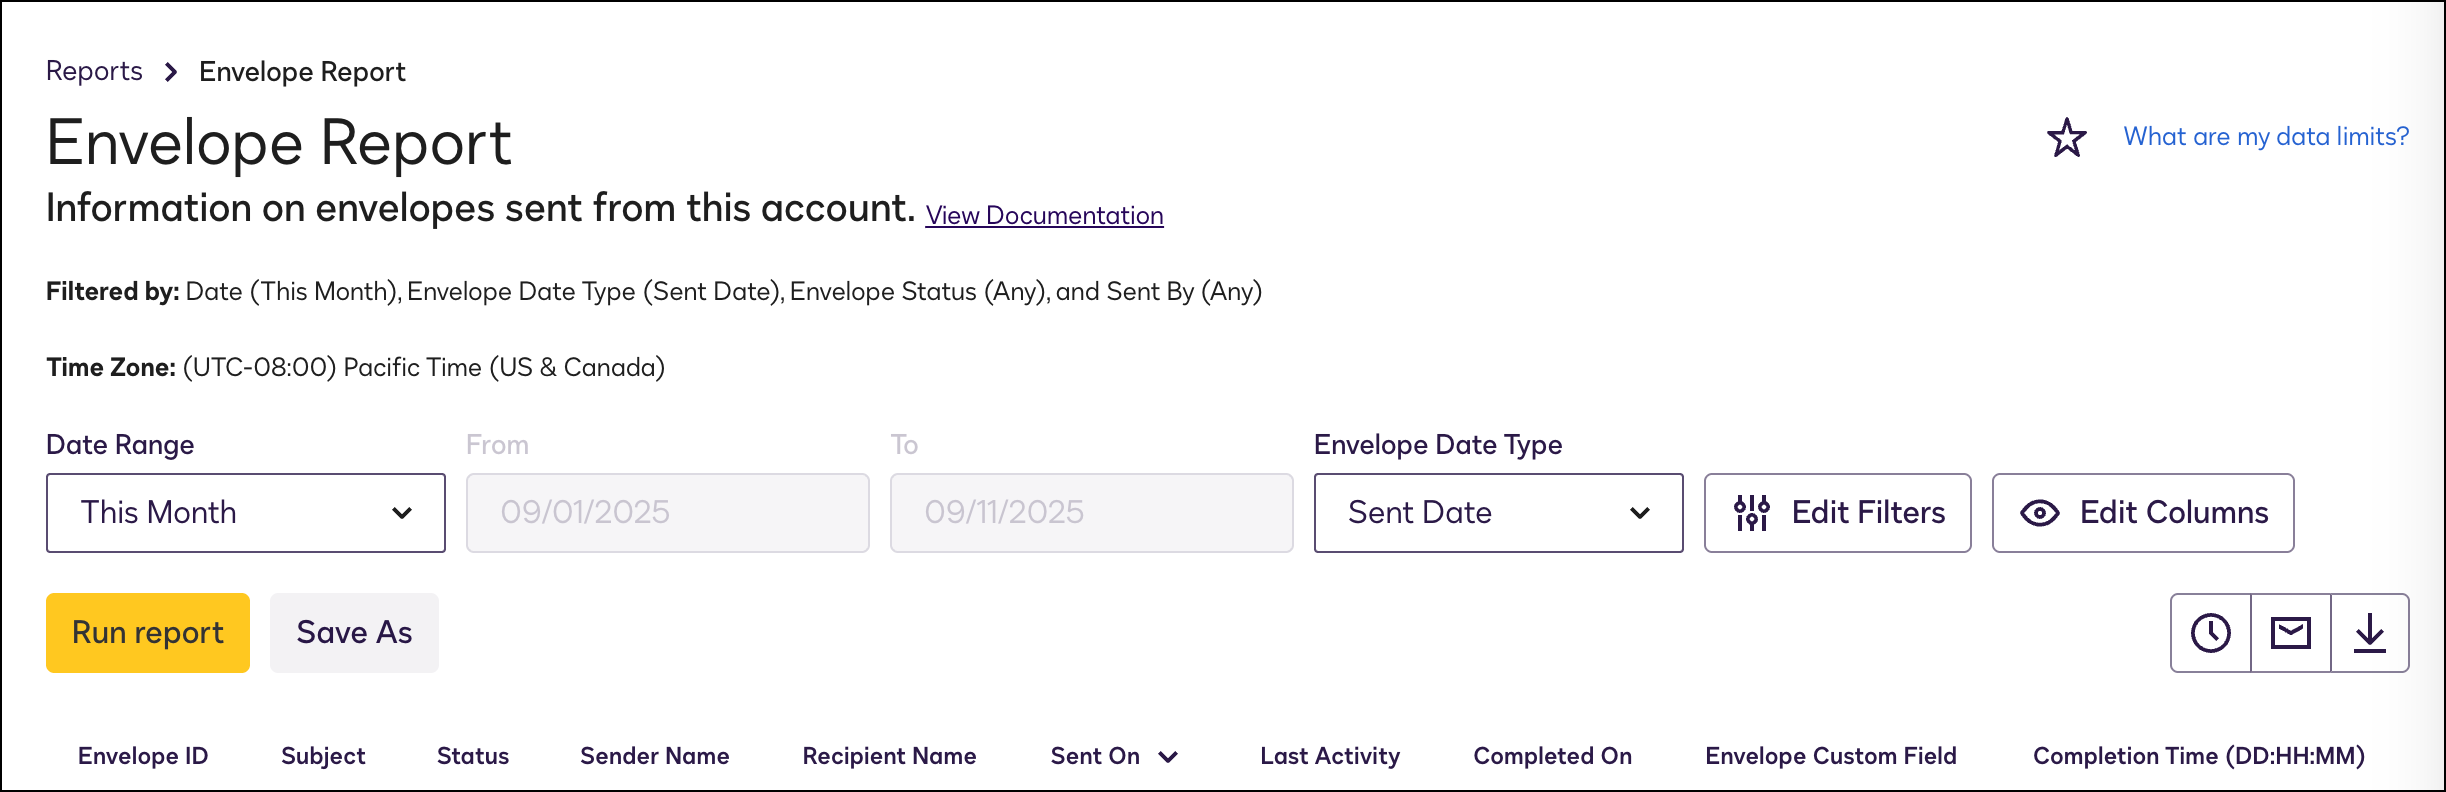Open Edit Columns with eye icon
2446x792 pixels.
pos(2142,513)
